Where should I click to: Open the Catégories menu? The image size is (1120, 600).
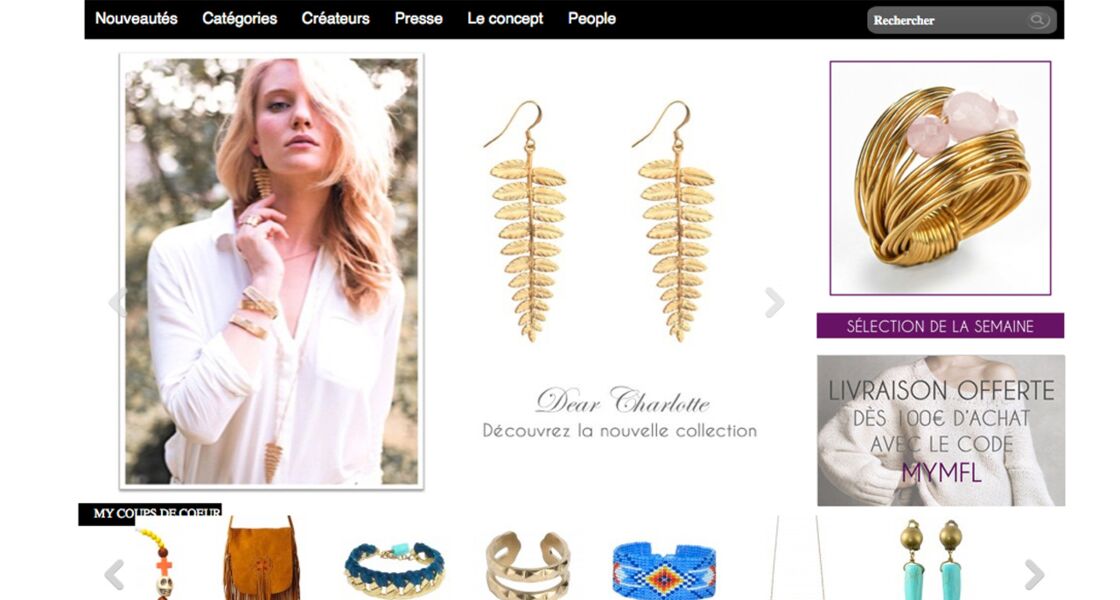(x=239, y=19)
